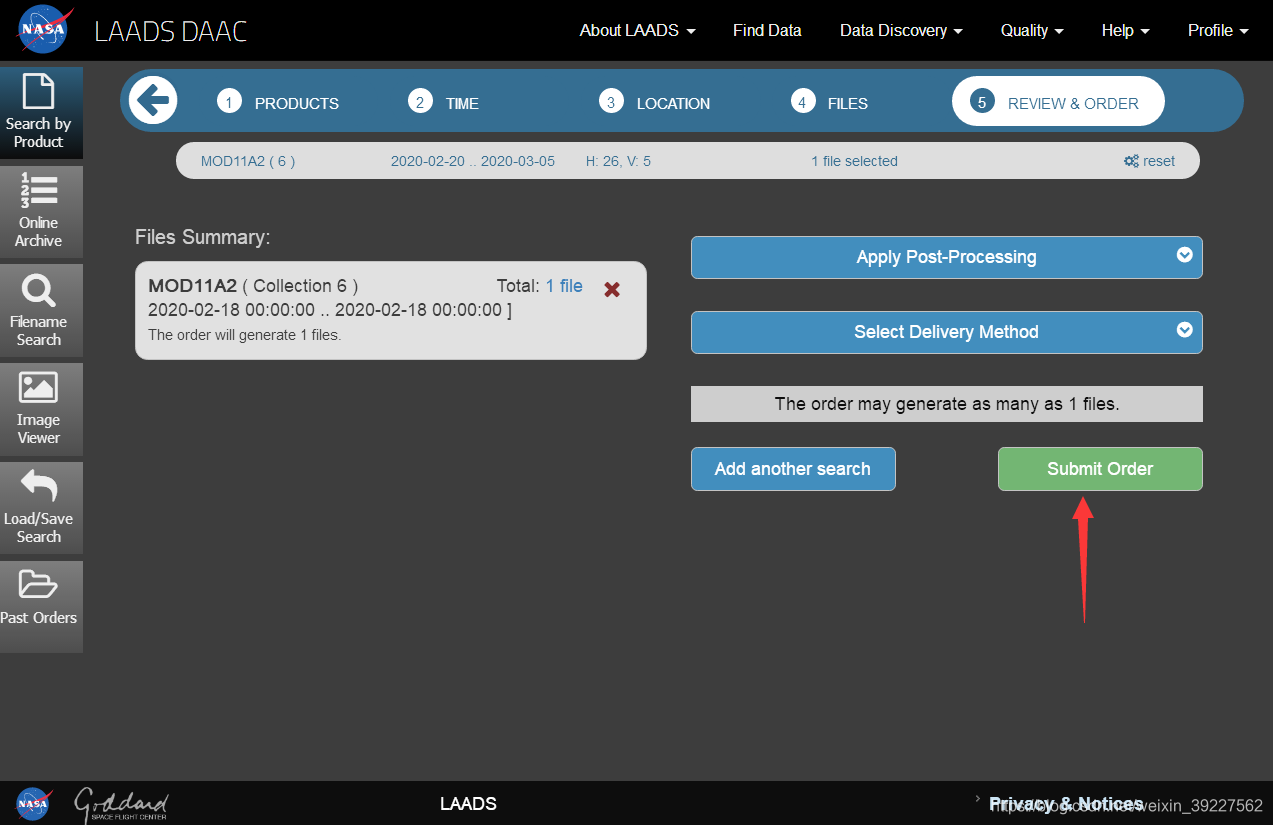View Past Orders from the sidebar
1273x825 pixels.
(39, 606)
